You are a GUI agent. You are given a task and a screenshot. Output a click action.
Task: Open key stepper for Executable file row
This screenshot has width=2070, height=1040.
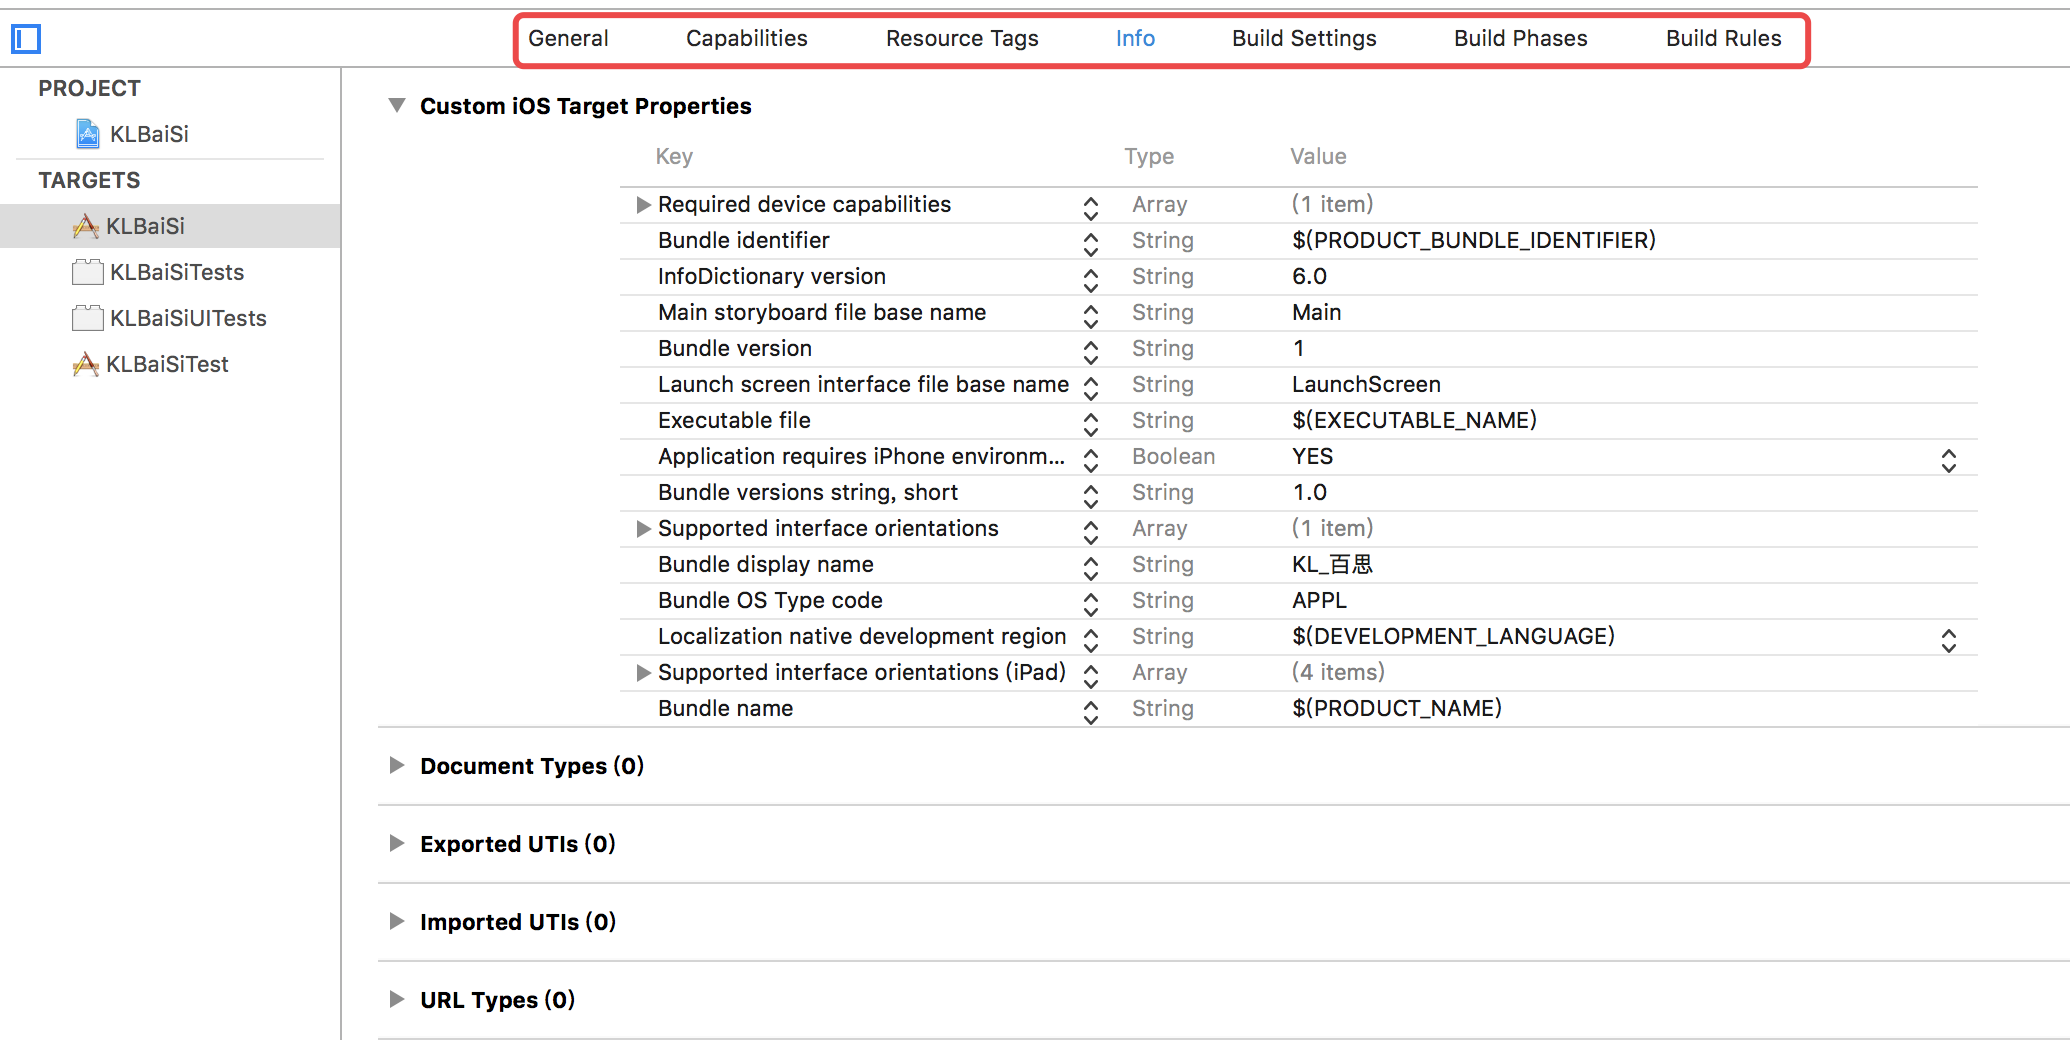[1091, 422]
